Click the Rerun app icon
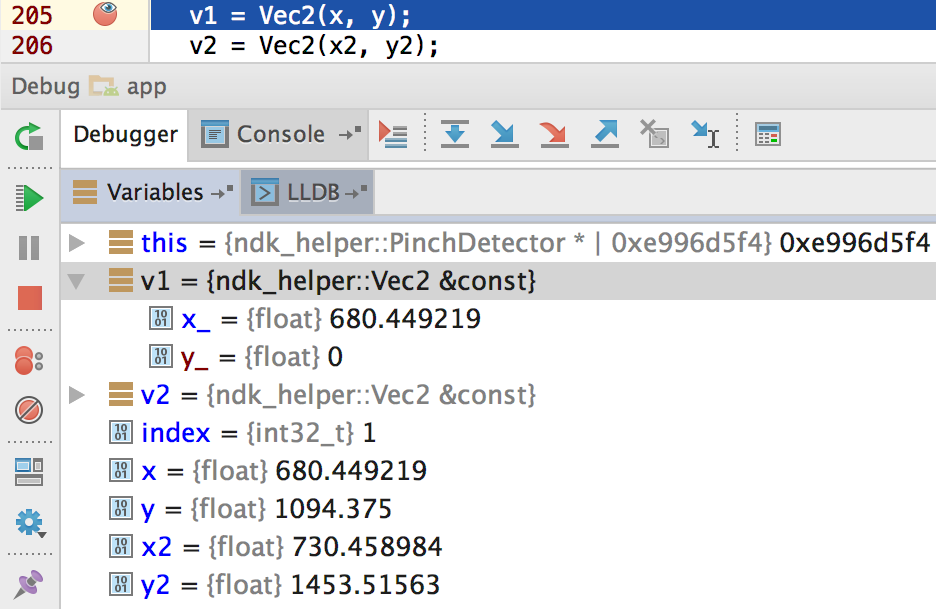The image size is (936, 609). 30,136
